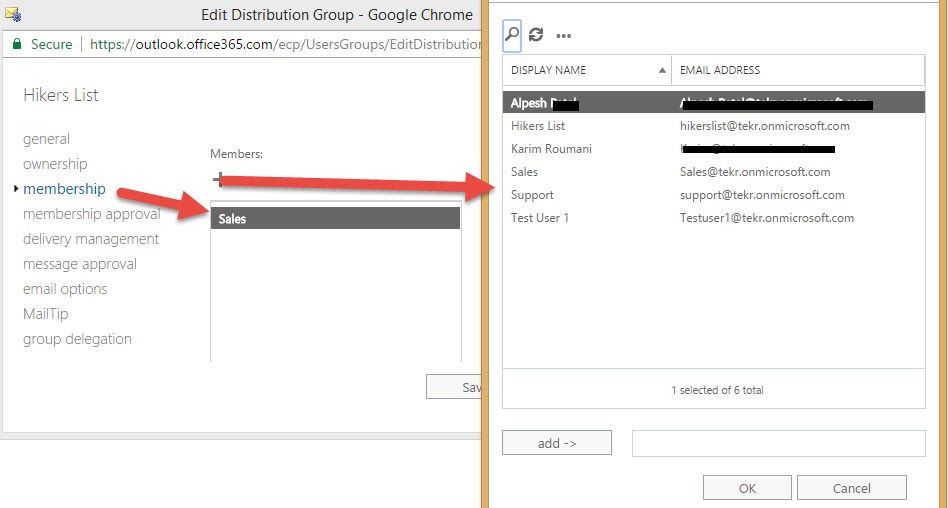The image size is (948, 508).
Task: Open the MailTip section
Action: point(45,314)
